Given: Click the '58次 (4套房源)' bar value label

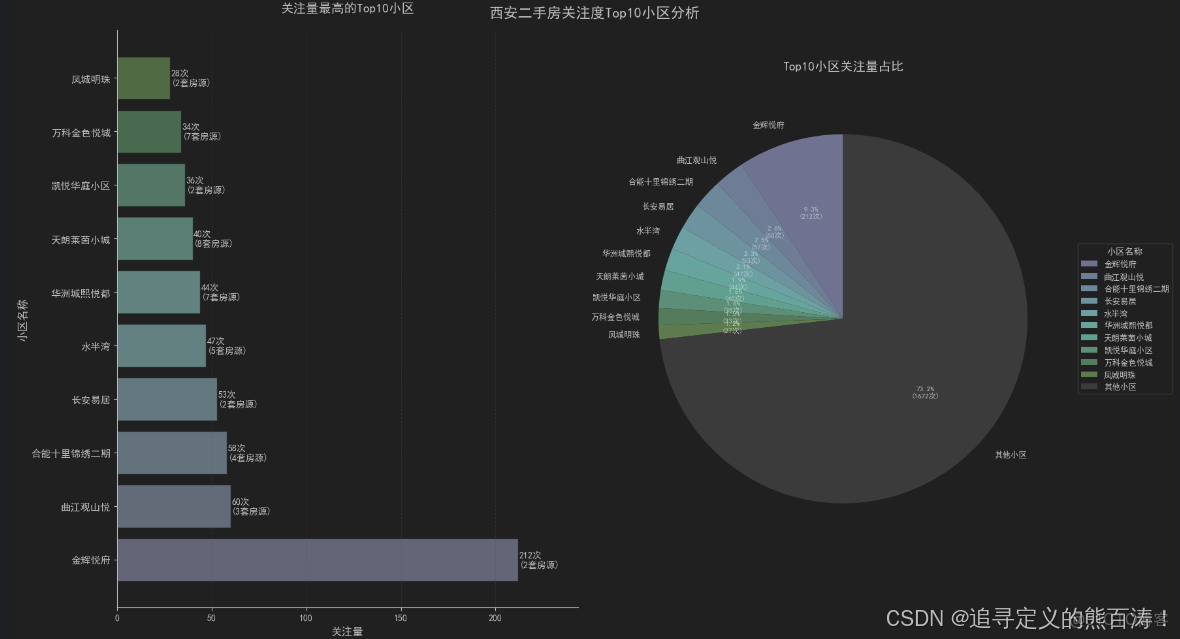Looking at the screenshot, I should coord(247,453).
